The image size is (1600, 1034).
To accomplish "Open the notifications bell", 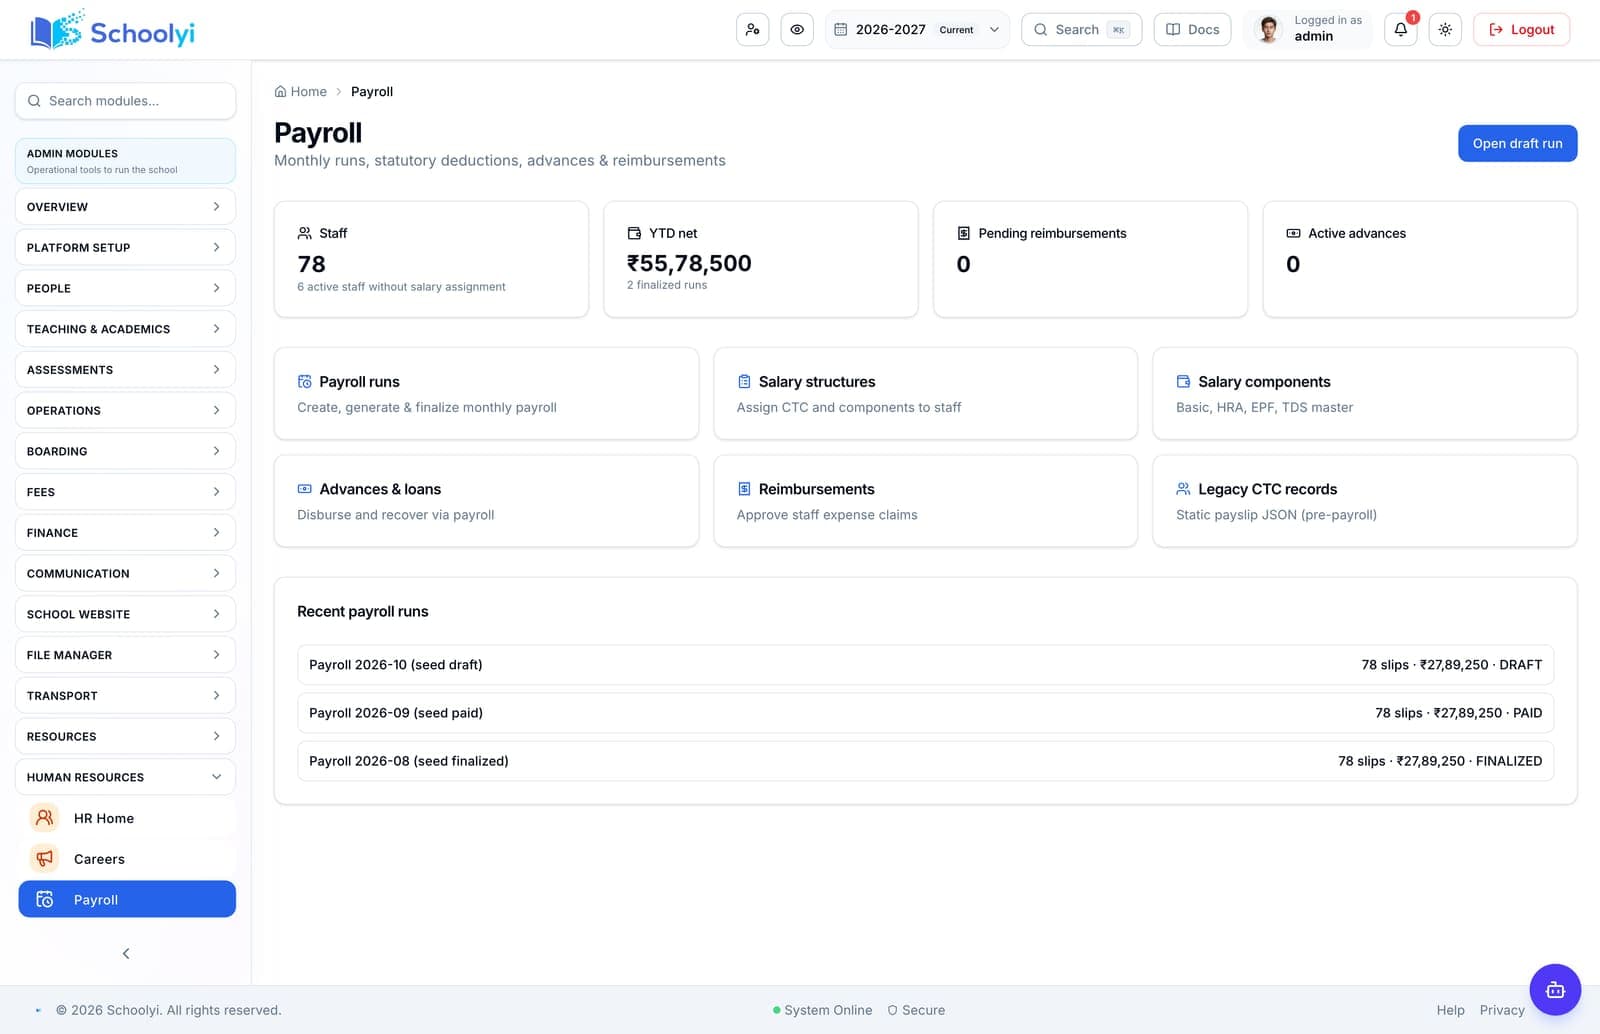I will tap(1401, 30).
